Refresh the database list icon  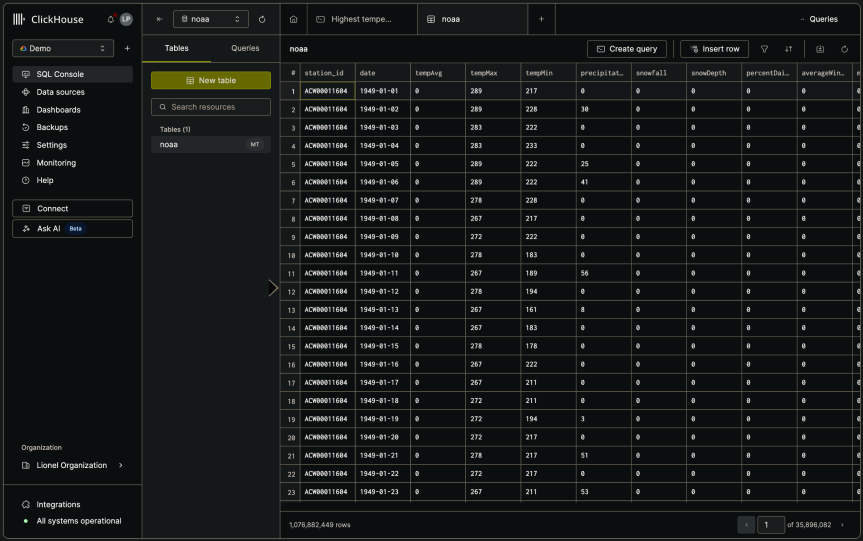[x=262, y=19]
